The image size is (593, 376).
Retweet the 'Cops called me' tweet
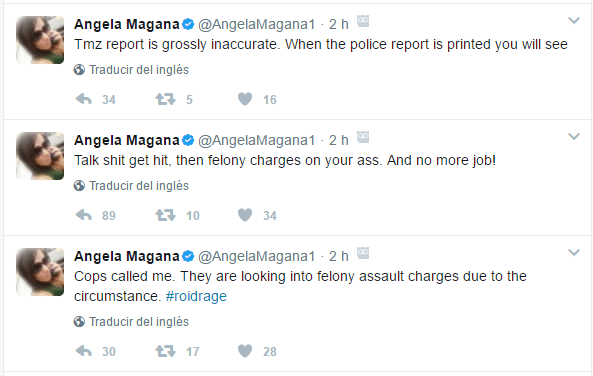tap(166, 351)
